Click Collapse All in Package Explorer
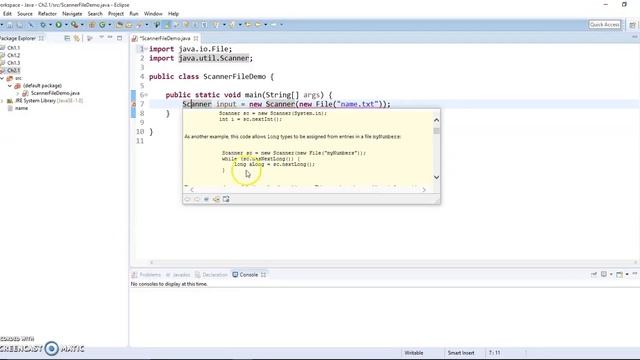The height and width of the screenshot is (360, 640). click(67, 38)
